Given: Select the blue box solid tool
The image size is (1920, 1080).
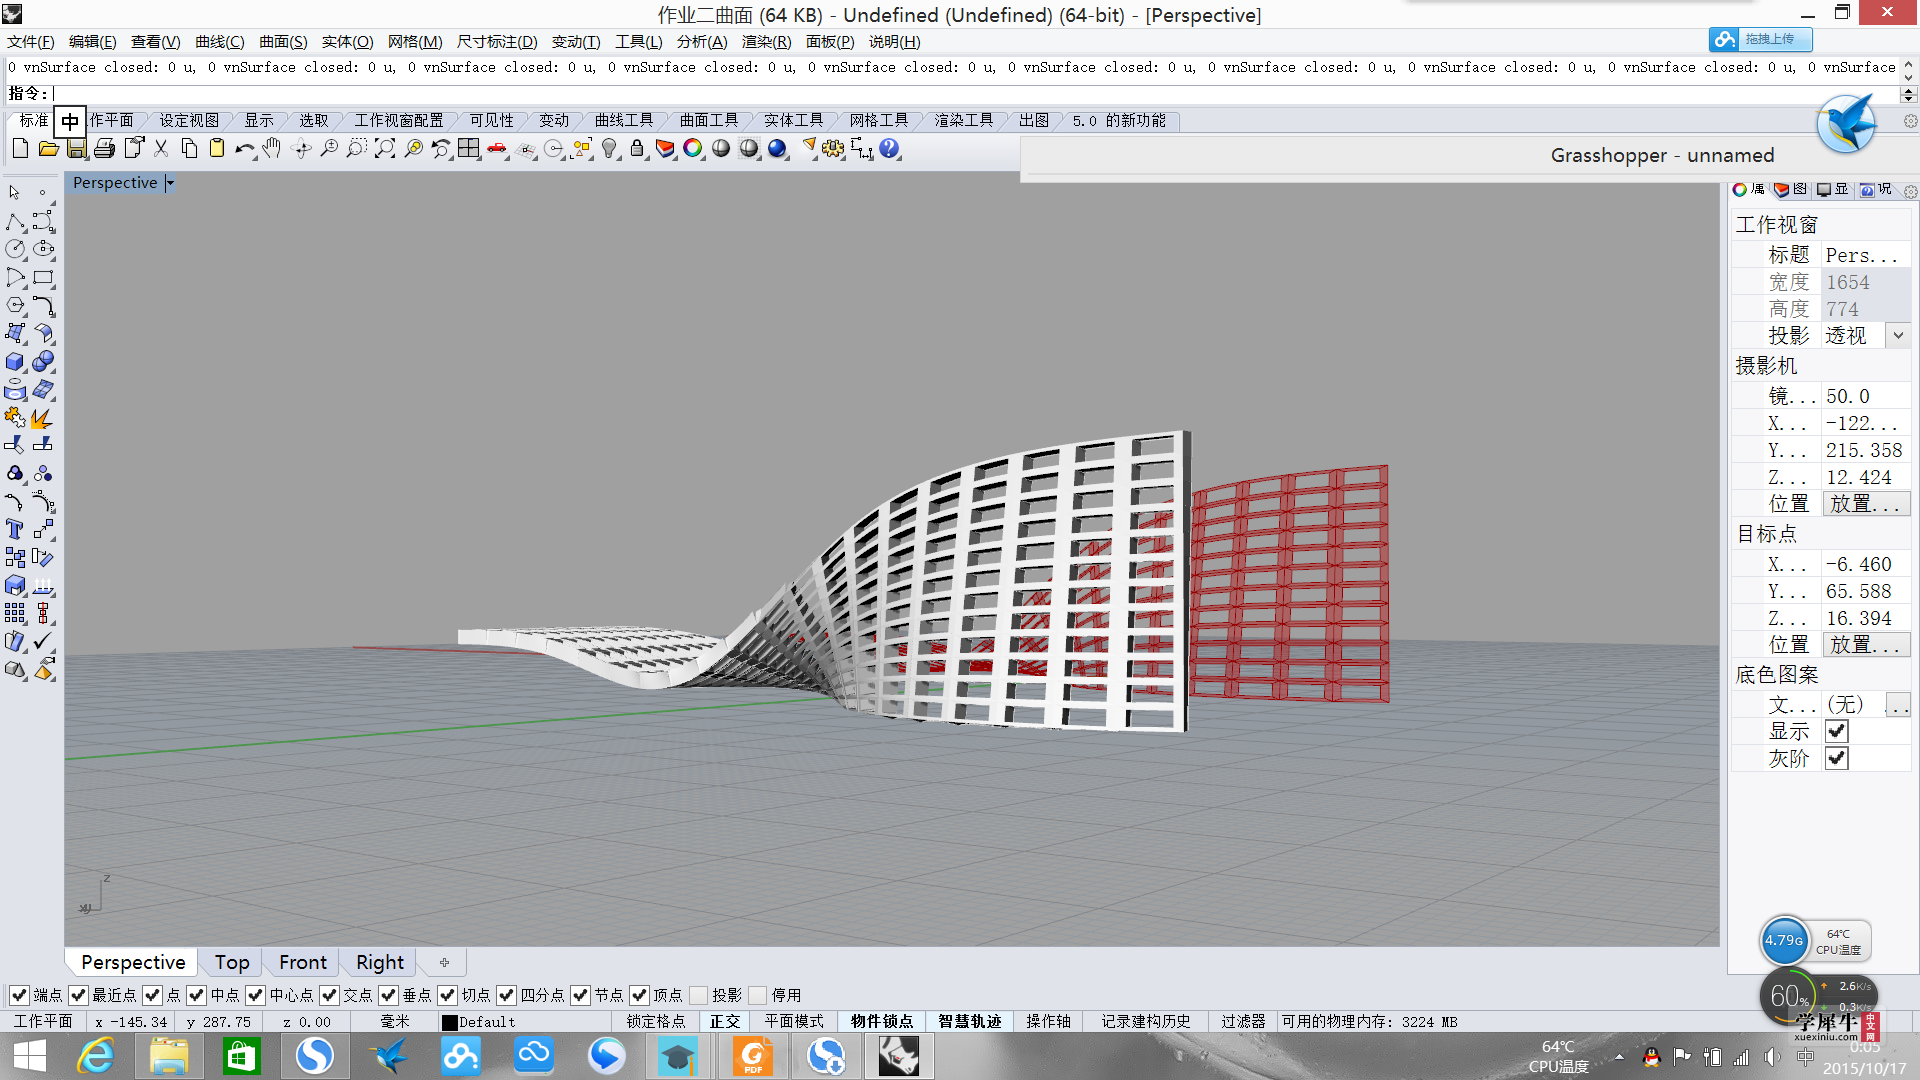Looking at the screenshot, I should click(15, 361).
